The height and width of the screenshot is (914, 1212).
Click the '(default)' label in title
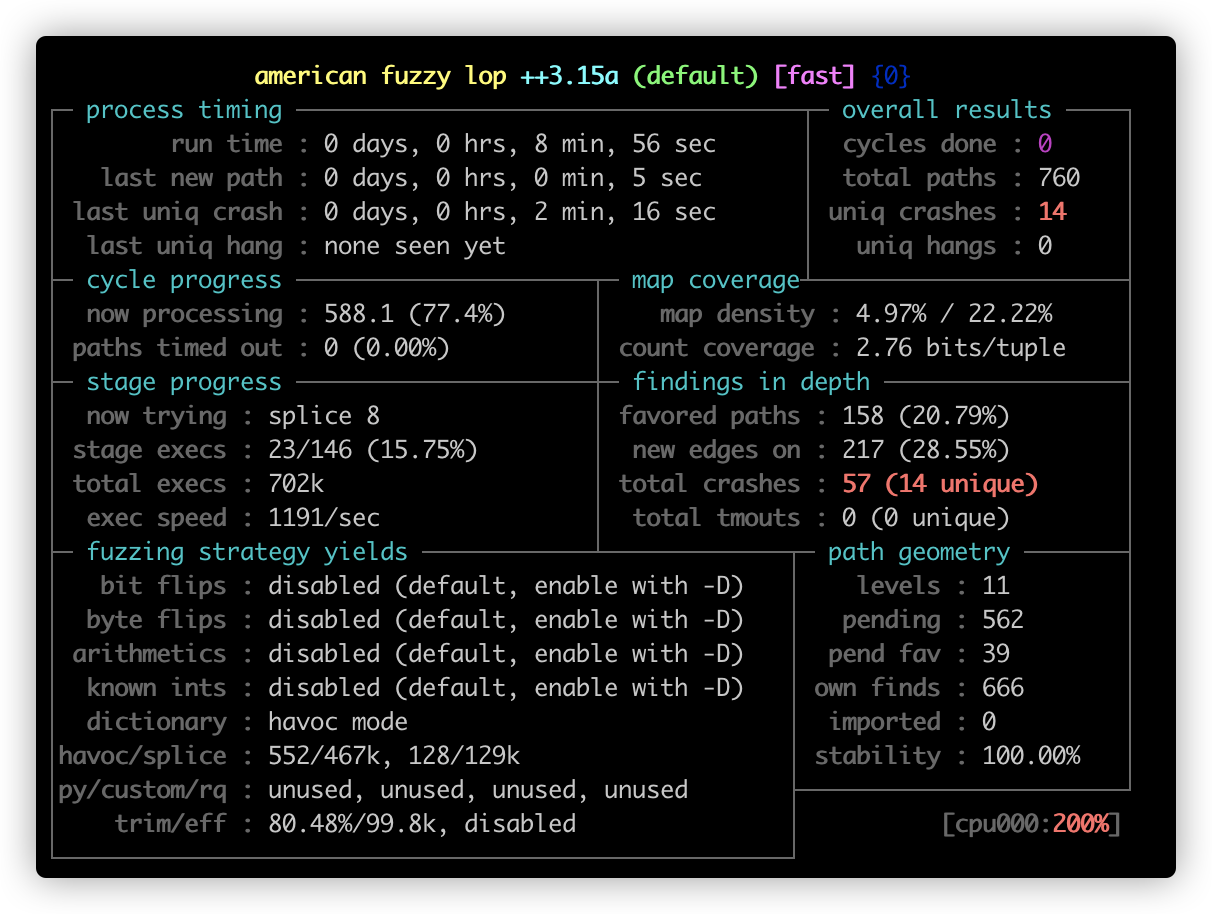pyautogui.click(x=697, y=77)
